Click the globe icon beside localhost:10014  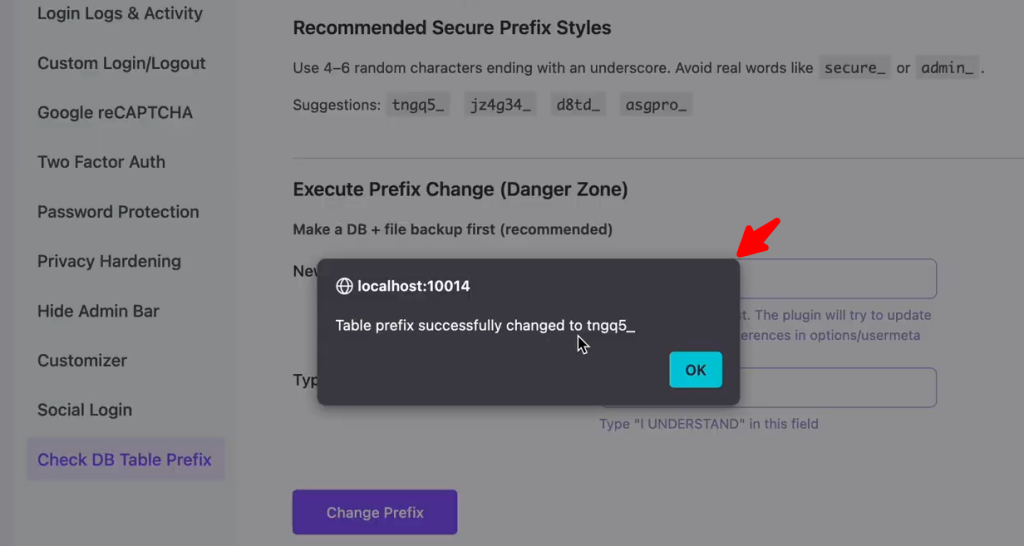pyautogui.click(x=344, y=286)
